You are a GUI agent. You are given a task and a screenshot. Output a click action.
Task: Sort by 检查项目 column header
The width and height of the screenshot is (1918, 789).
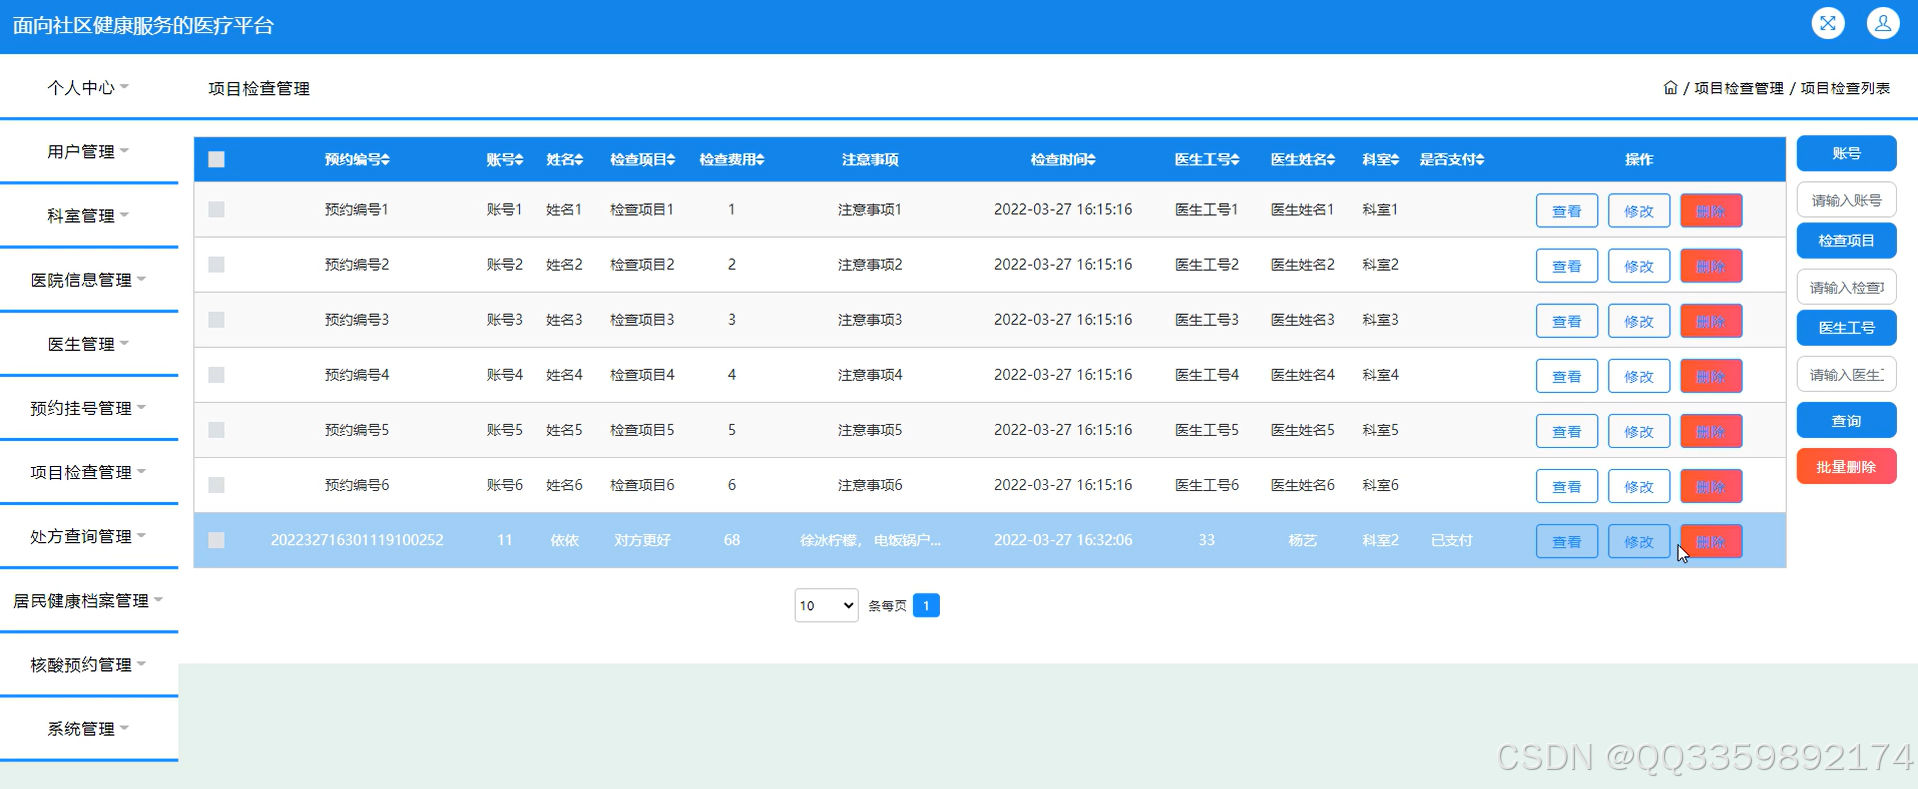click(642, 160)
